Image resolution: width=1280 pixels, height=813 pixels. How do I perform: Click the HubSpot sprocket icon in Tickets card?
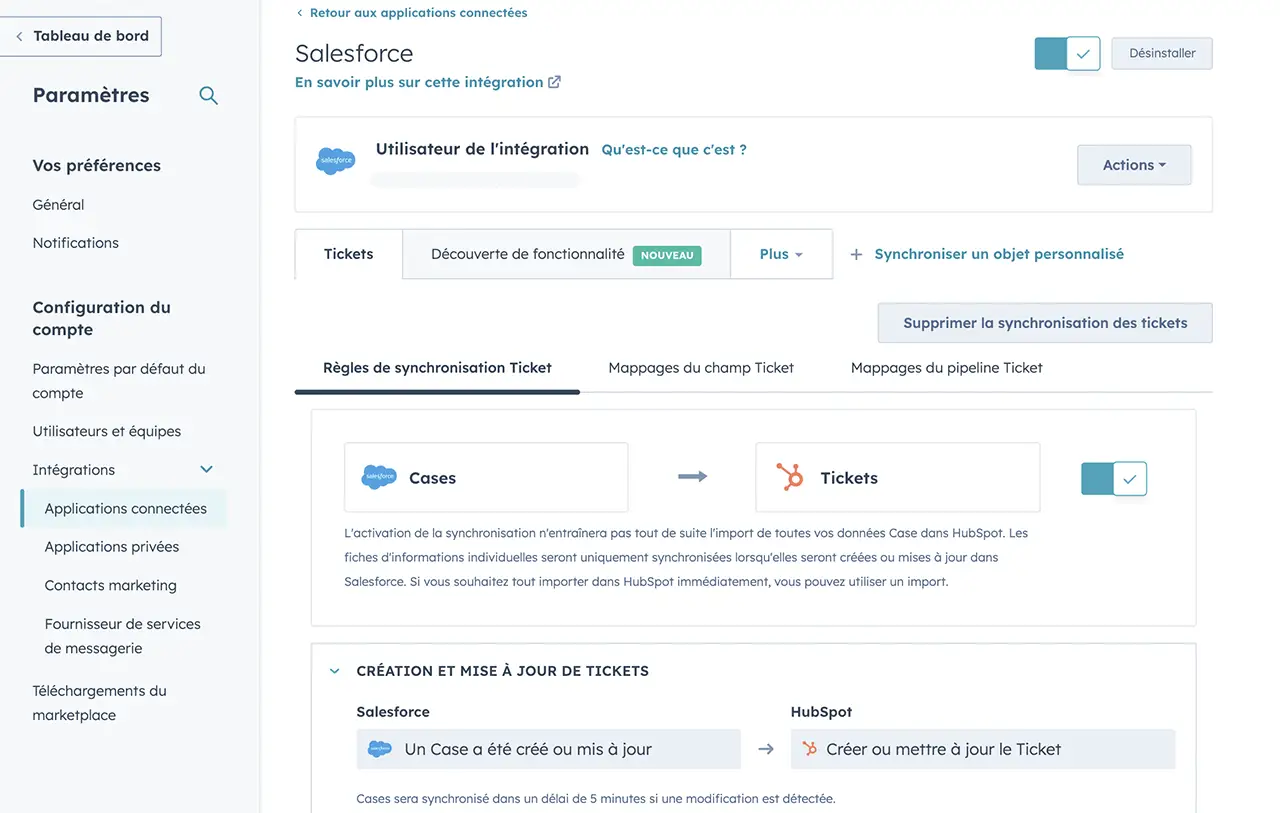[790, 477]
